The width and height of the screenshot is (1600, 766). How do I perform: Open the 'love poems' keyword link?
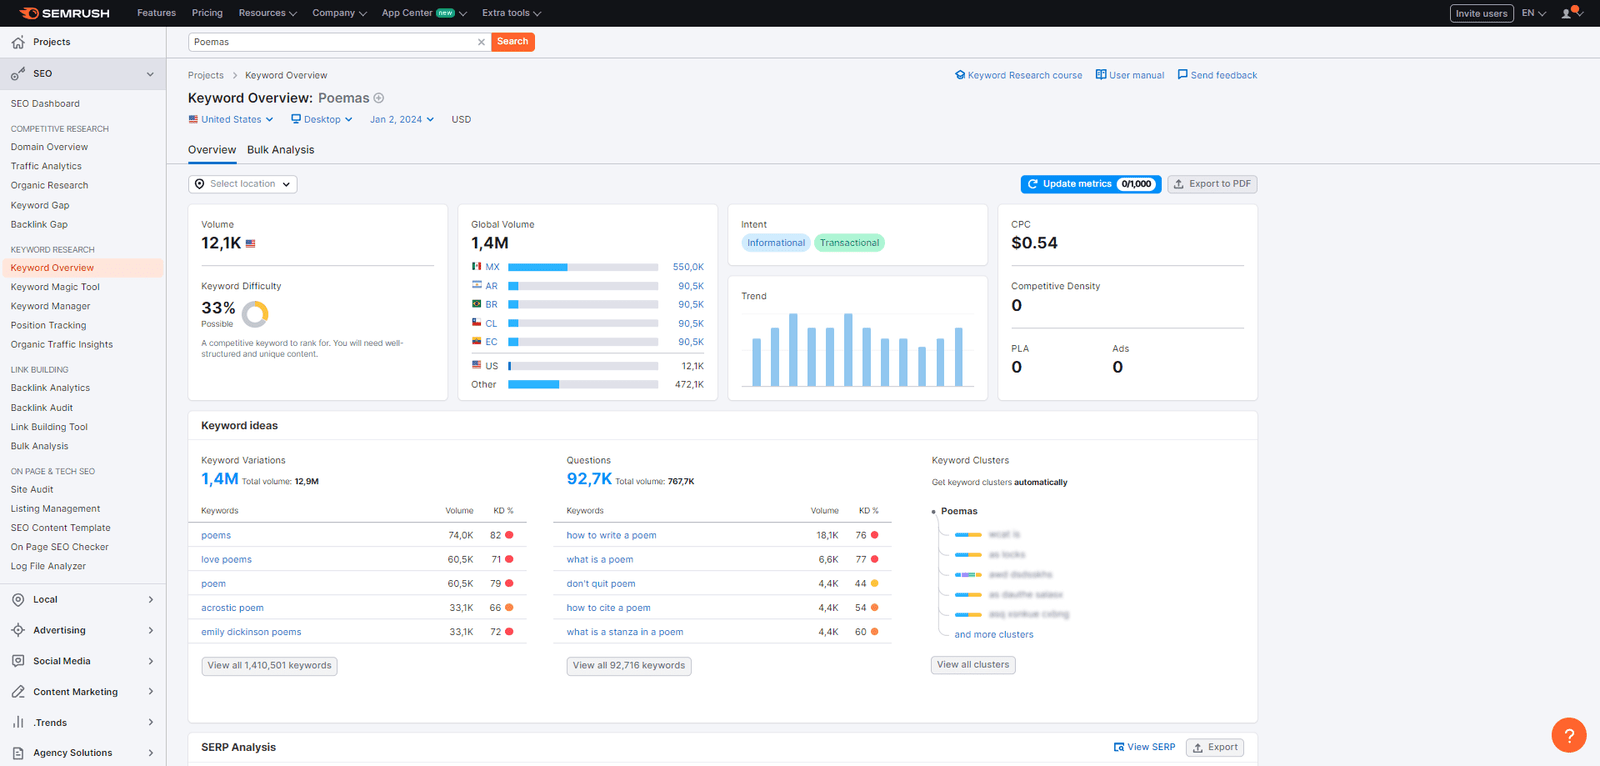point(226,560)
